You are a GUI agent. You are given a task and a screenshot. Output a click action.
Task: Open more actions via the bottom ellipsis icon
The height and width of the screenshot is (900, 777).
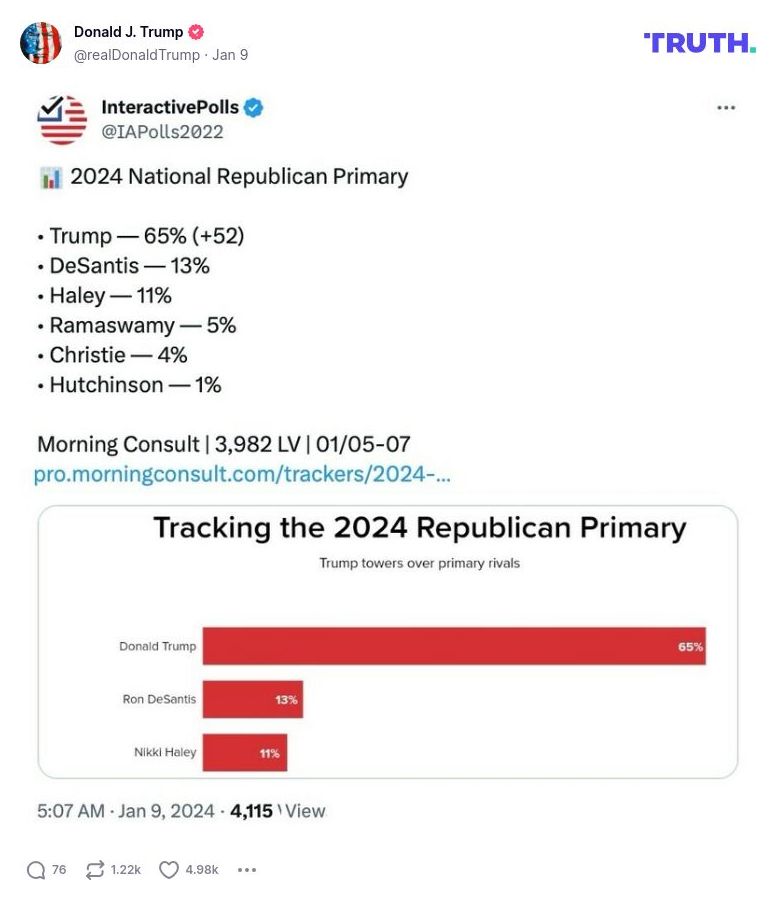(x=246, y=870)
